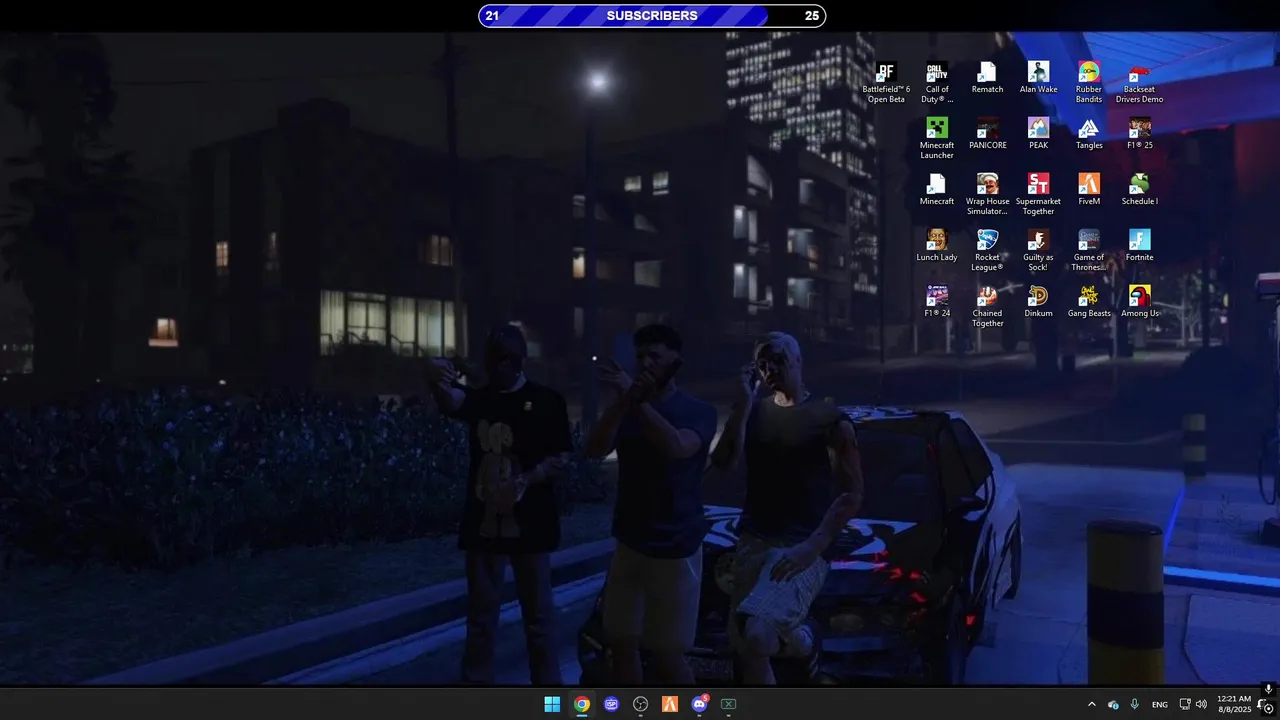The image size is (1280, 720).
Task: Select the Fortnite desktop icon
Action: coord(1140,247)
